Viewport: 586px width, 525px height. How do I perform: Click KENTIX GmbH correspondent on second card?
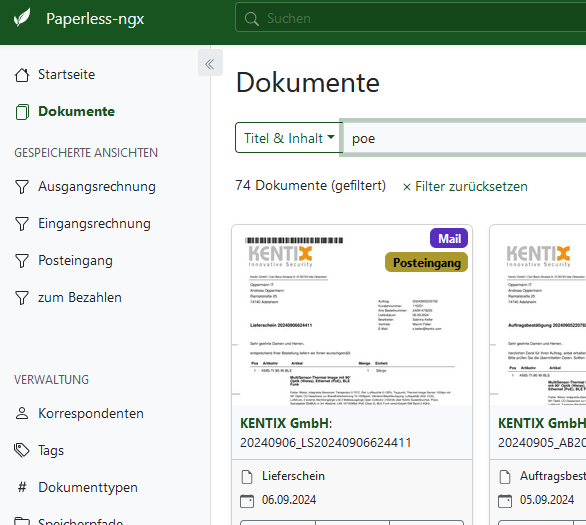[x=542, y=423]
